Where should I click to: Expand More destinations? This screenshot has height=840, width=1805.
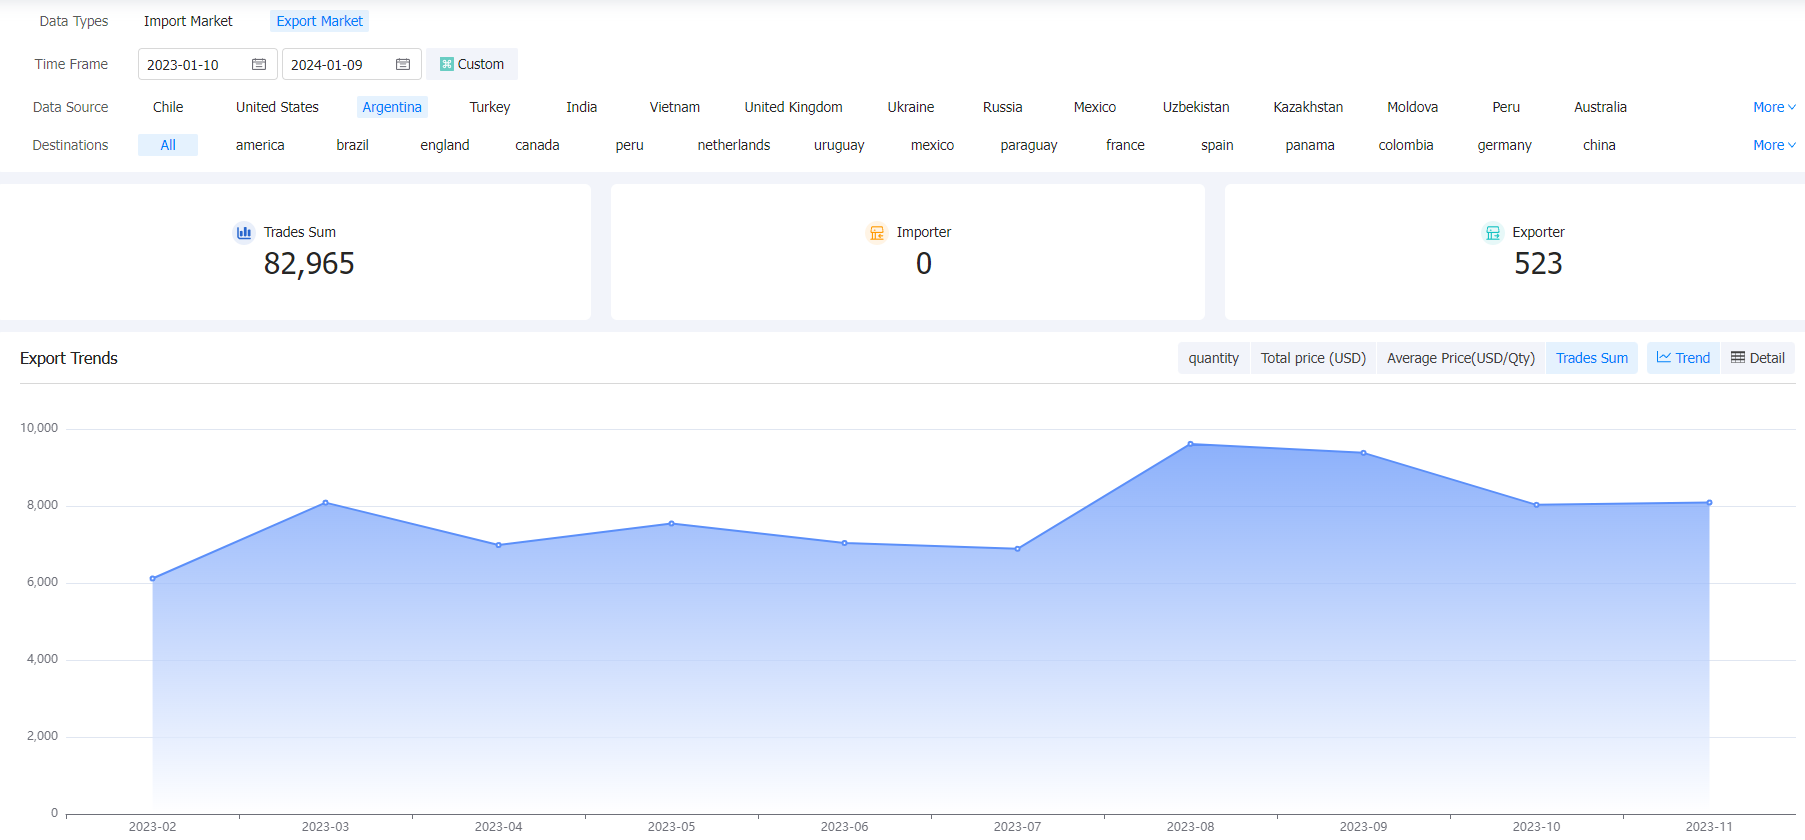coord(1774,145)
